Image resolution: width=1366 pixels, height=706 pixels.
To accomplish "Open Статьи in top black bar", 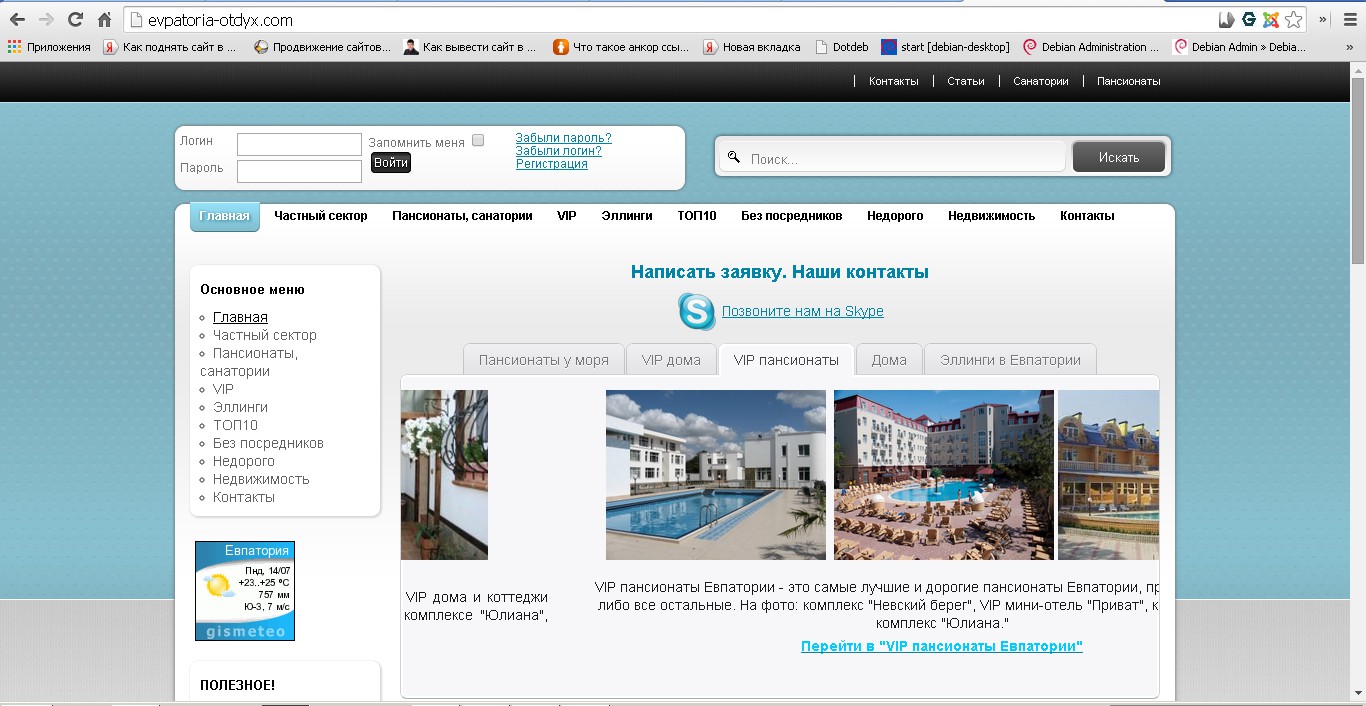I will (966, 81).
